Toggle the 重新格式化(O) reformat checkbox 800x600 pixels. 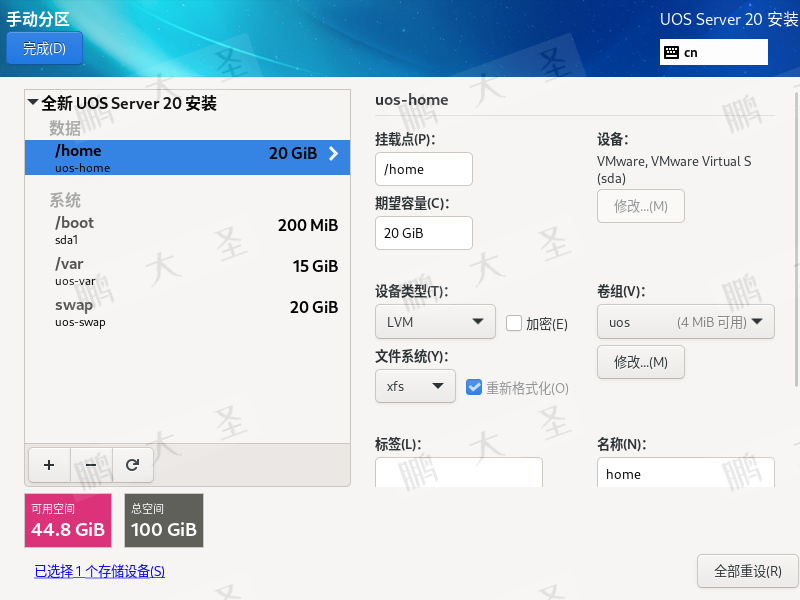coord(473,387)
